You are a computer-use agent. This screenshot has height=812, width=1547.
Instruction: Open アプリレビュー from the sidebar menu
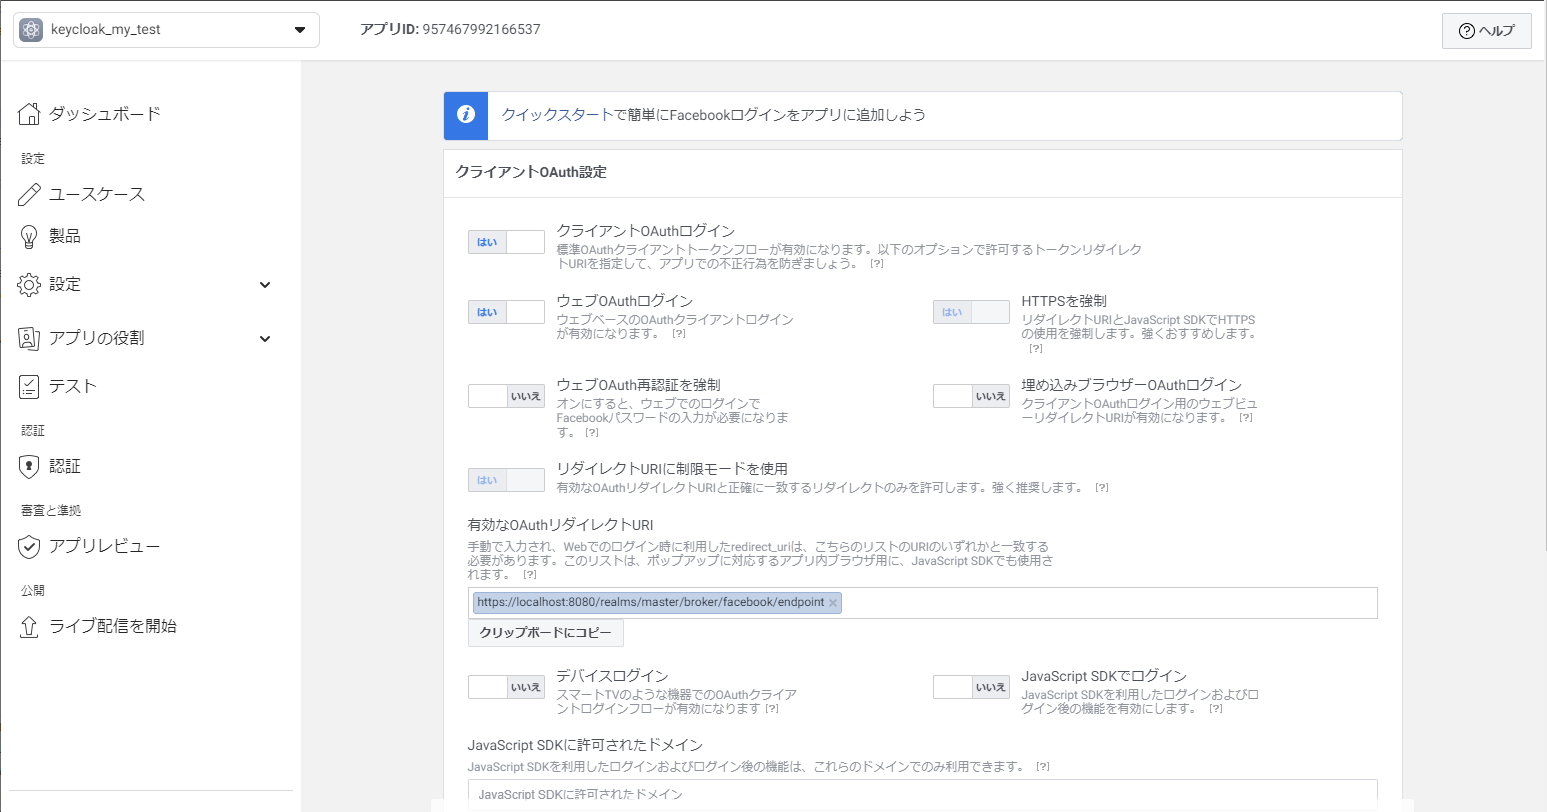(97, 545)
